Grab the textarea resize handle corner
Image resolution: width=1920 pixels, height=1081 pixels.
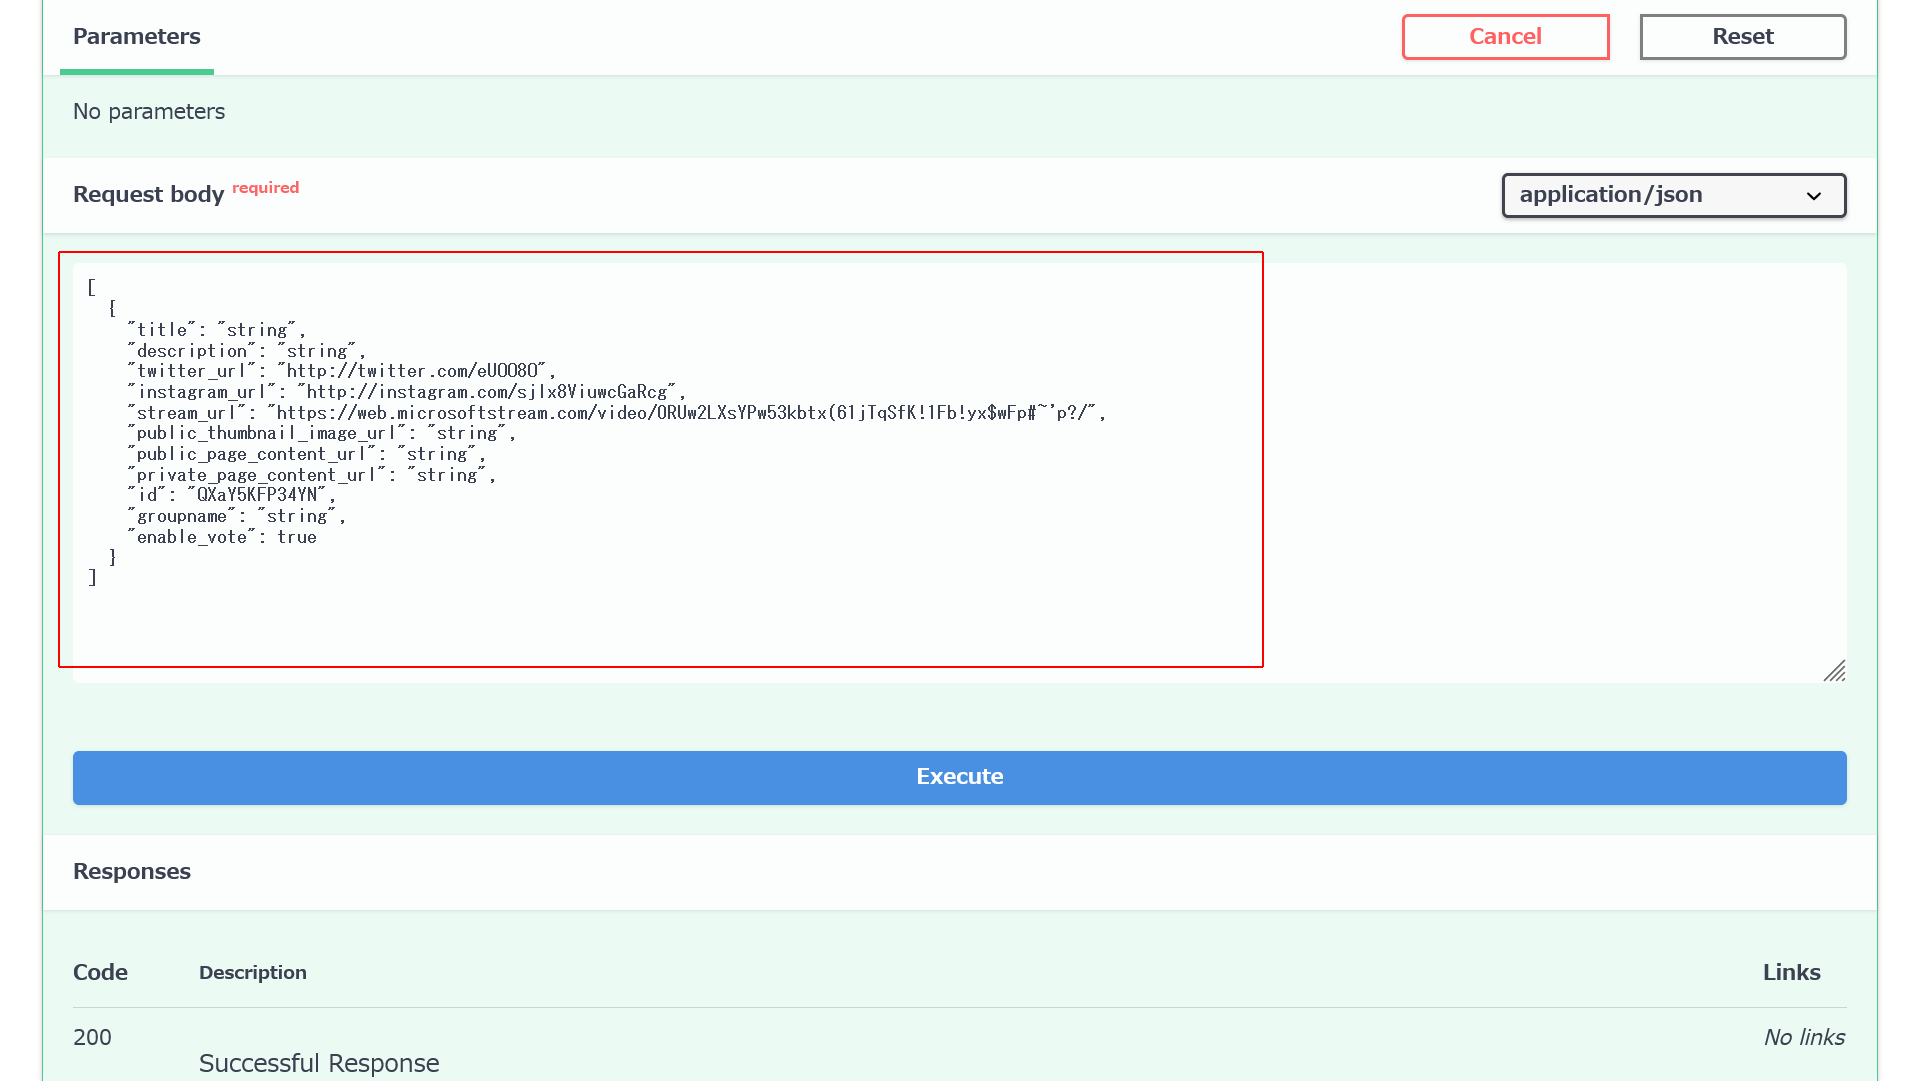pos(1834,671)
